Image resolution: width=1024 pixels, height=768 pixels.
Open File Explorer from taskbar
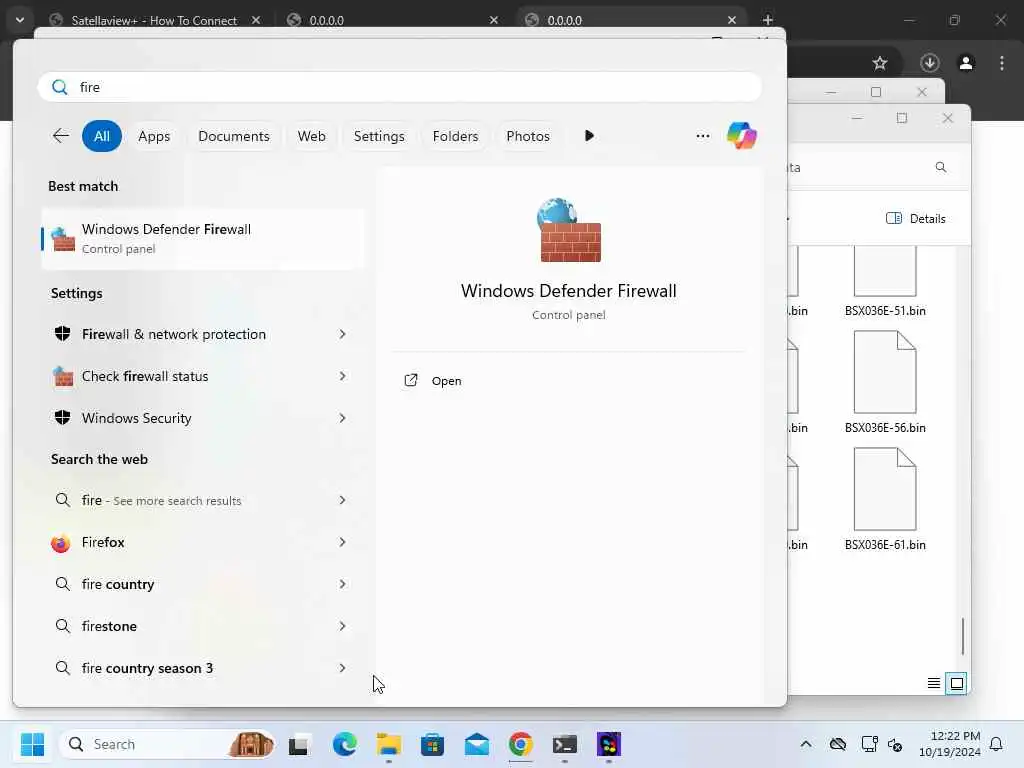pyautogui.click(x=389, y=744)
